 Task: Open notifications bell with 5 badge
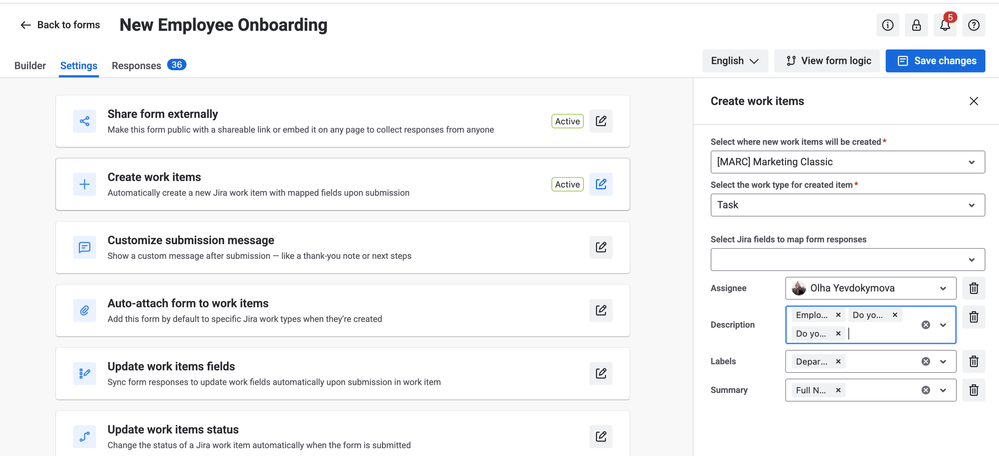click(x=945, y=25)
